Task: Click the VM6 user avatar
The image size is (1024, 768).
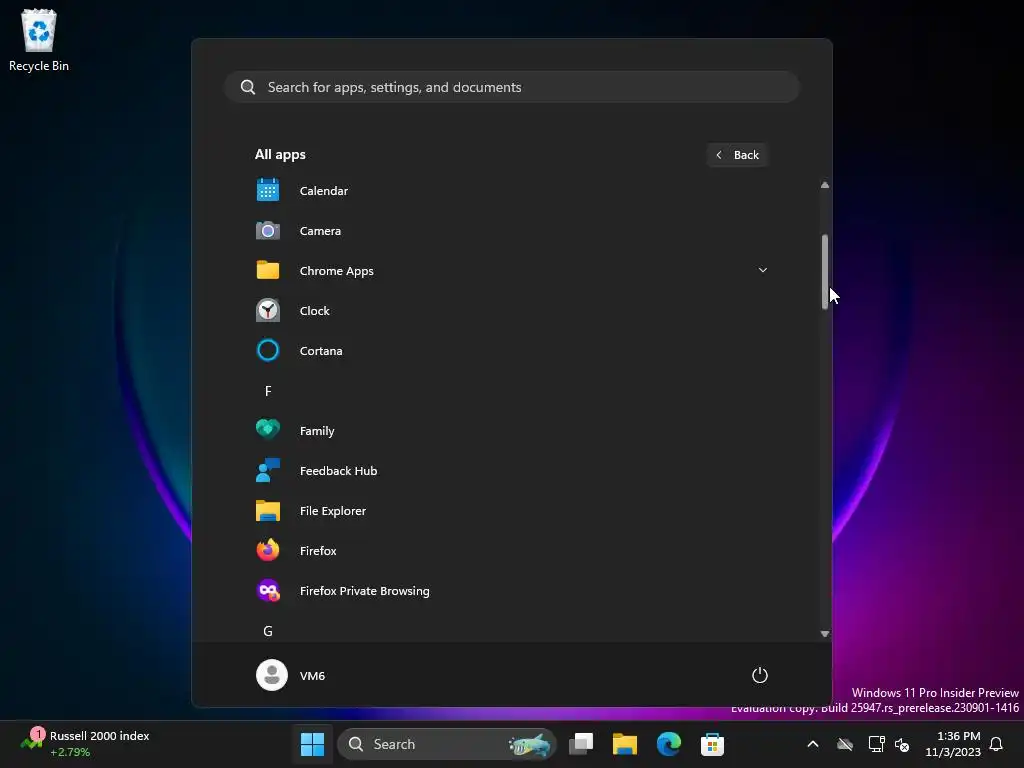Action: (x=272, y=675)
